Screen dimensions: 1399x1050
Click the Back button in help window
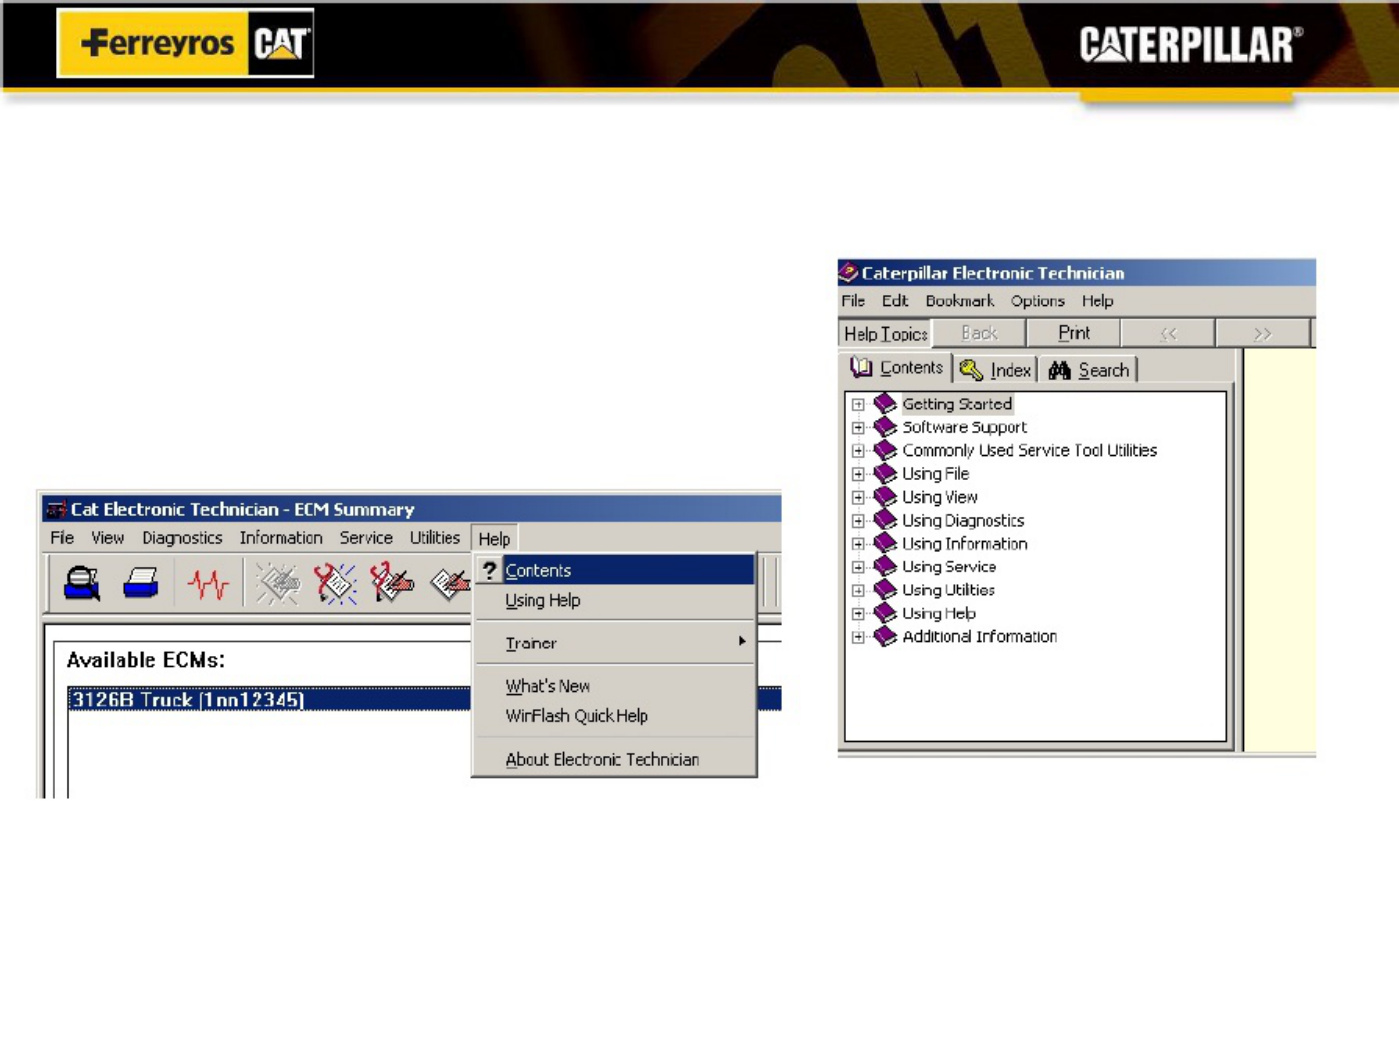click(x=979, y=333)
